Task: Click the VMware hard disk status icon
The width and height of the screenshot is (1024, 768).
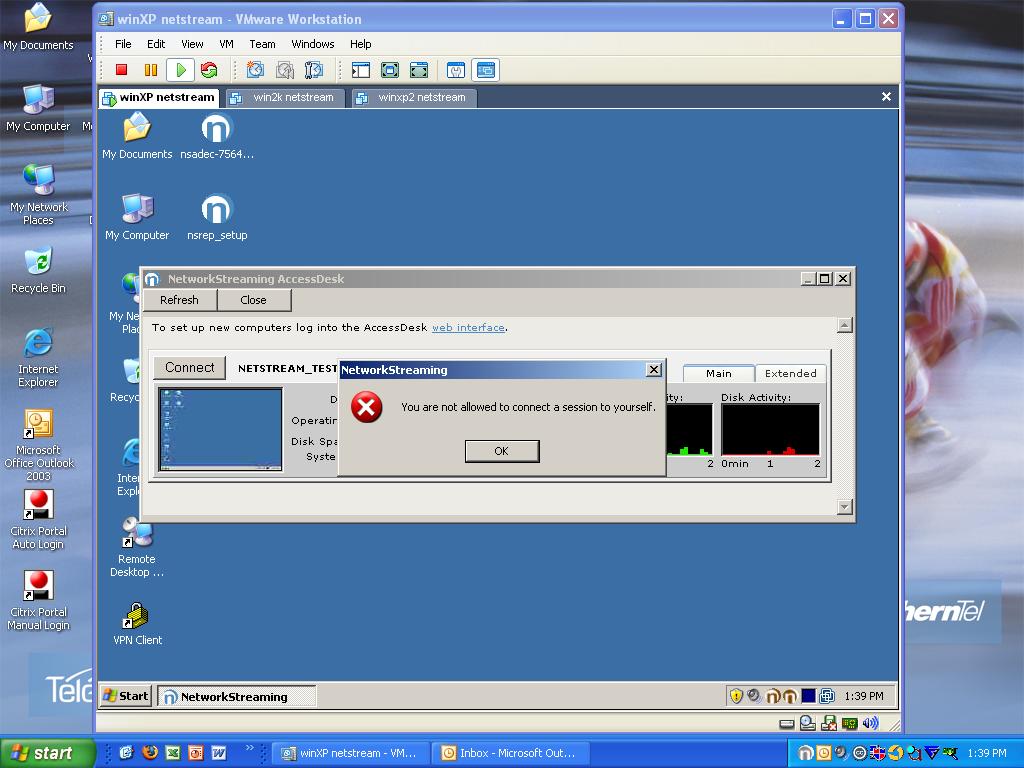Action: point(787,723)
